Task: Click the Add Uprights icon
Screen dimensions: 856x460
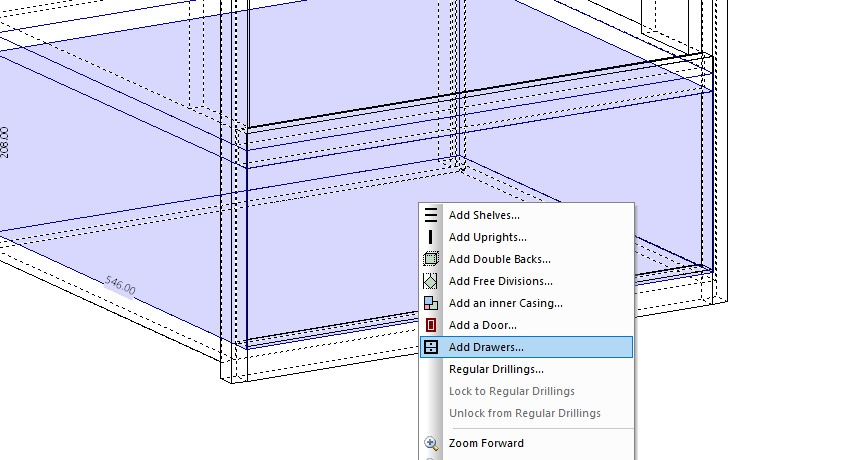Action: (x=431, y=237)
